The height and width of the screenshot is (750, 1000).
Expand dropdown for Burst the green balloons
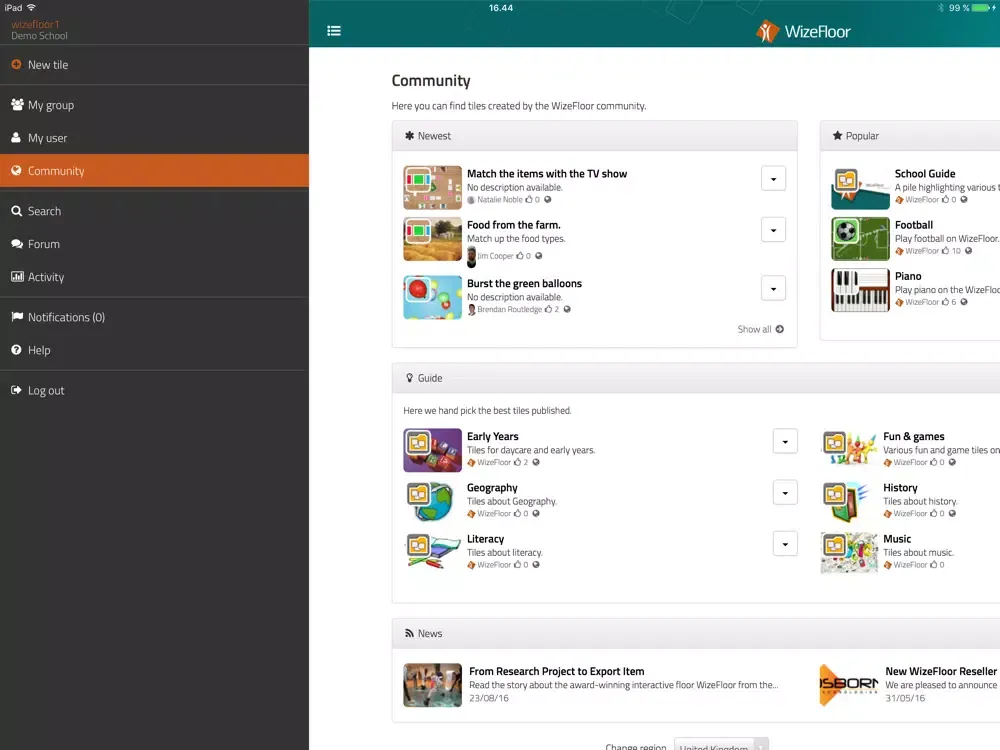773,288
